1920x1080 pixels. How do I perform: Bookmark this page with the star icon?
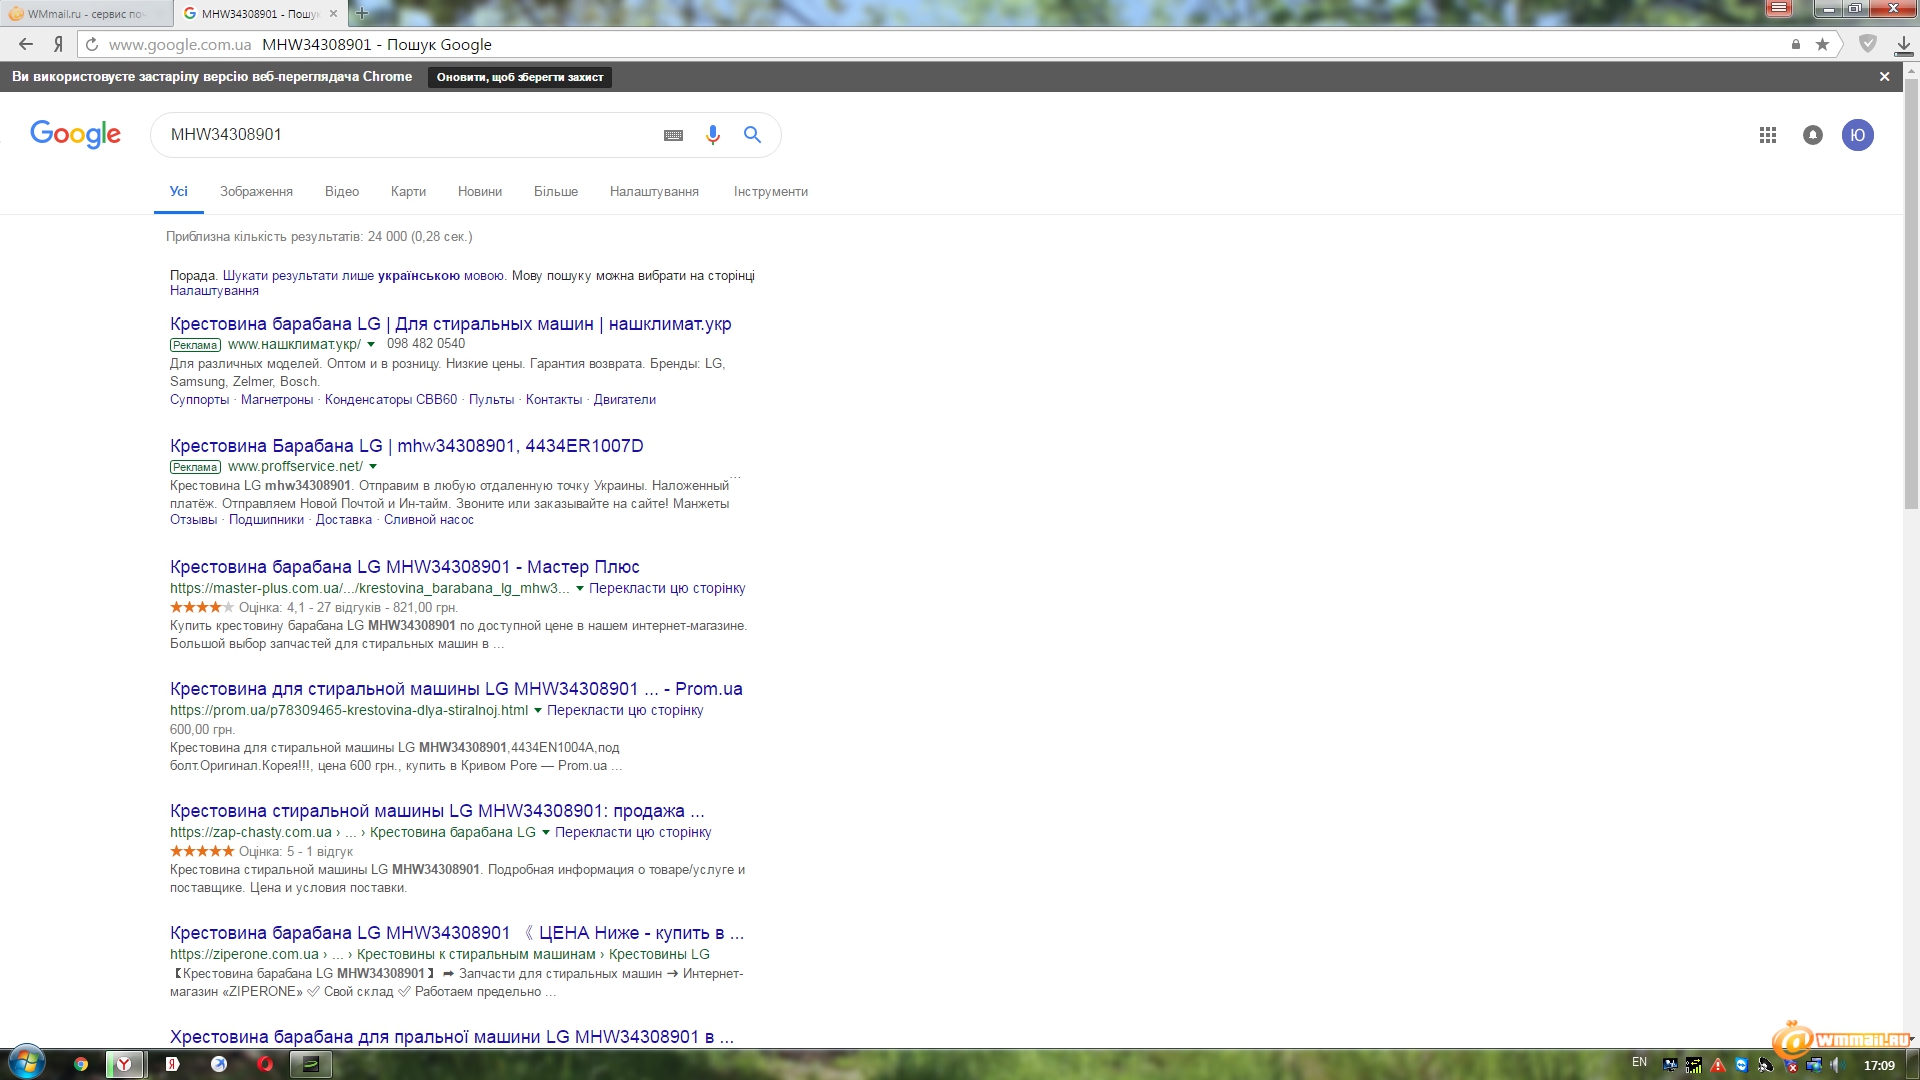coord(1822,44)
